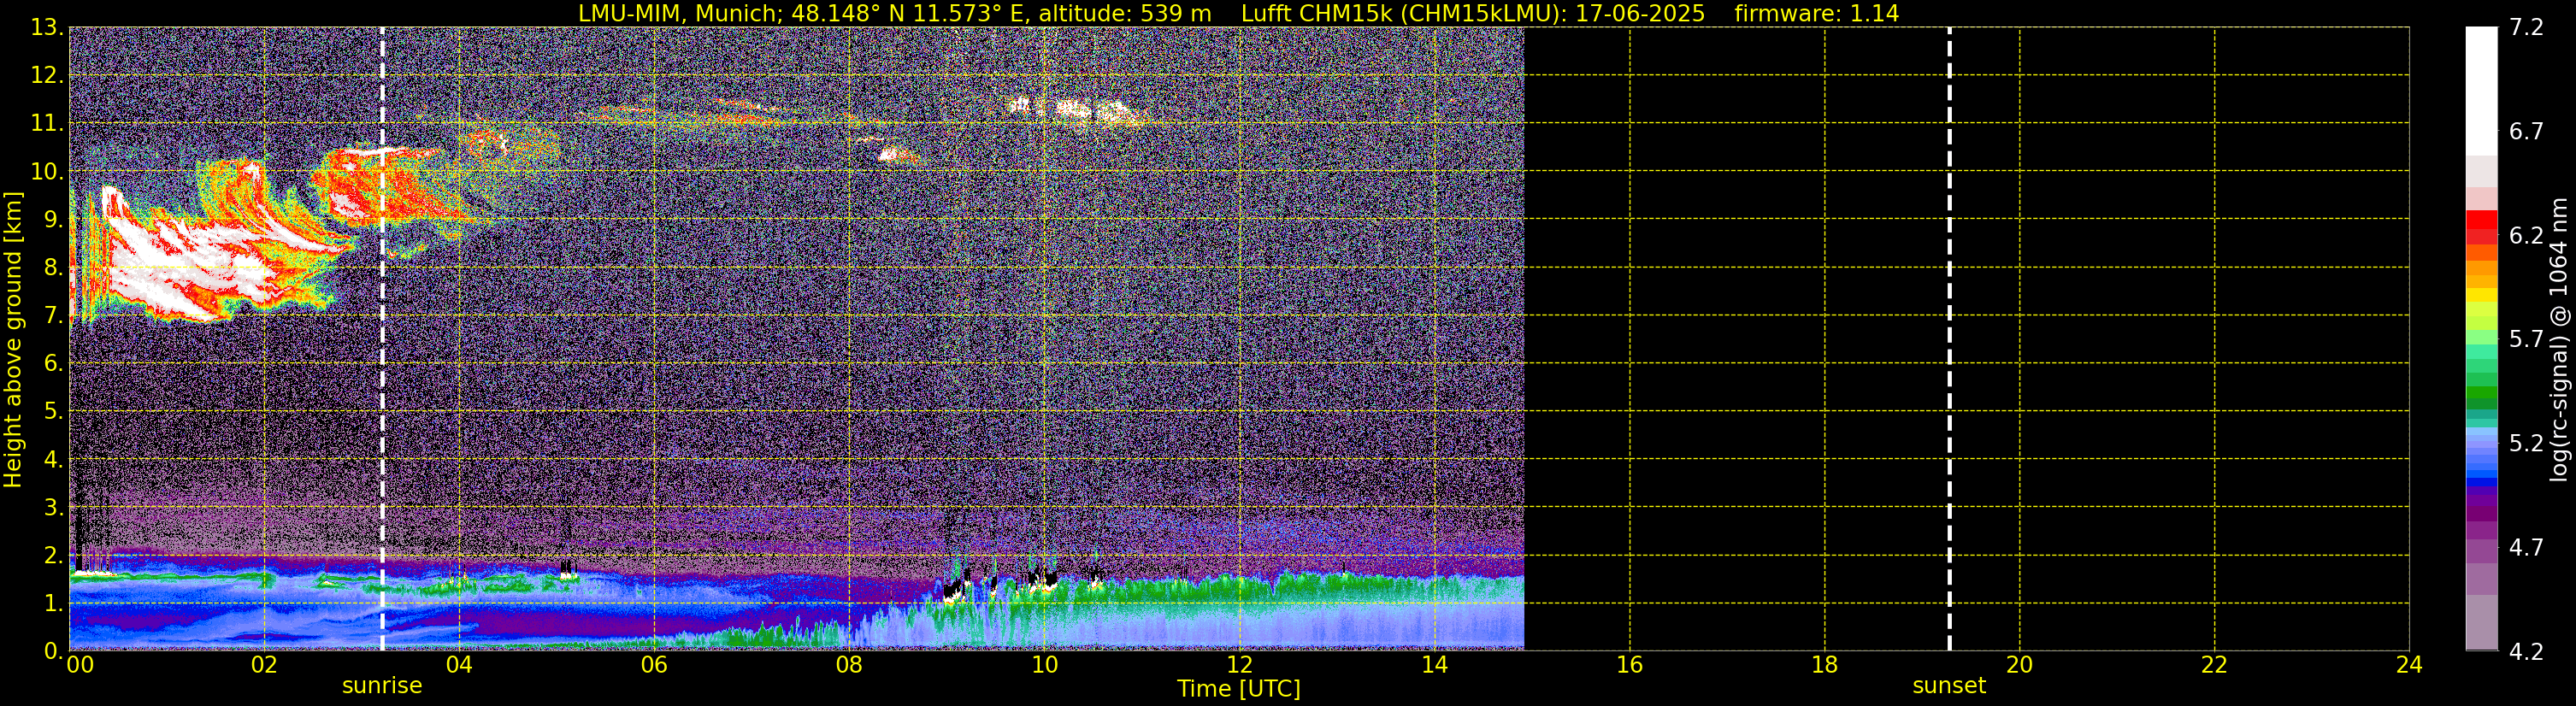The width and height of the screenshot is (2576, 706).
Task: Click the y-axis tick label '10.'
Action: (47, 172)
